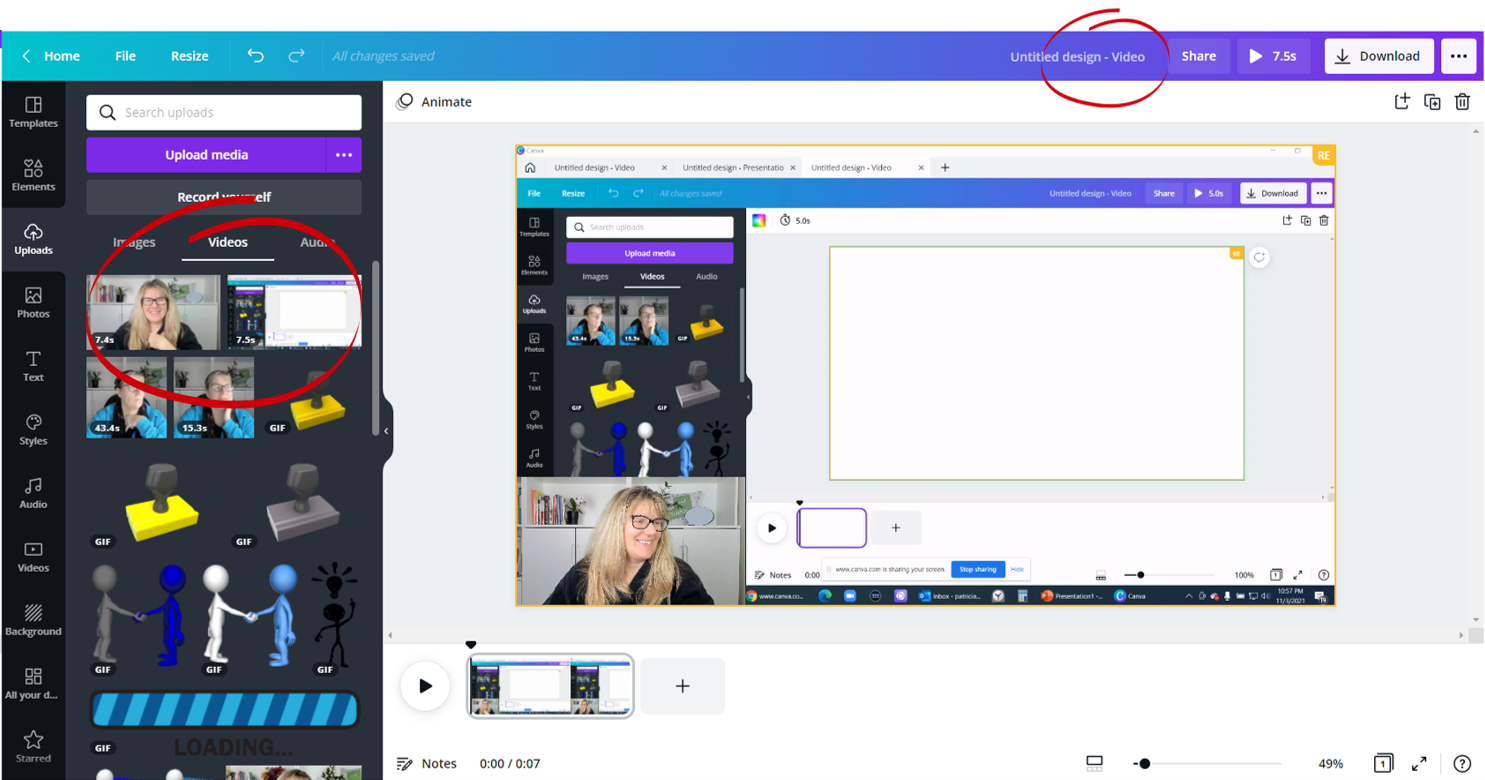Adjust the zoom slider handle
Image resolution: width=1485 pixels, height=780 pixels.
tap(1144, 763)
